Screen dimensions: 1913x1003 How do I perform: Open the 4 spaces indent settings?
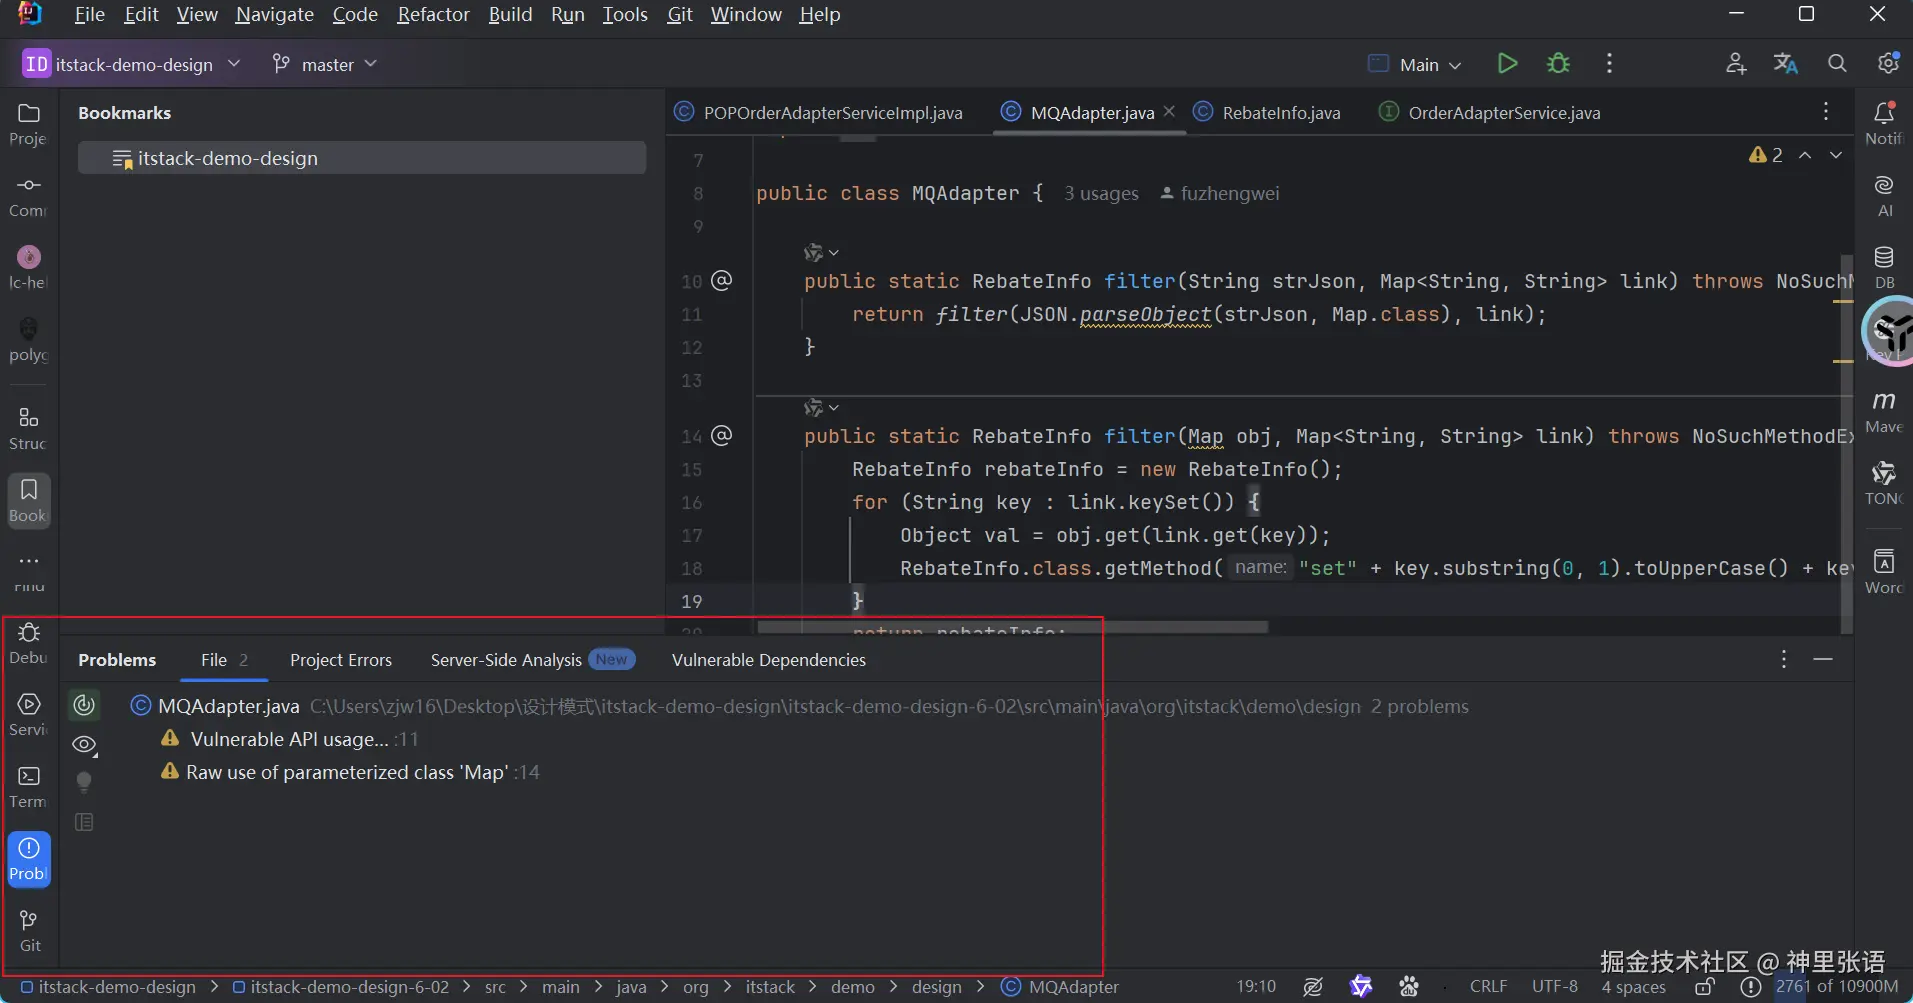[x=1634, y=987]
